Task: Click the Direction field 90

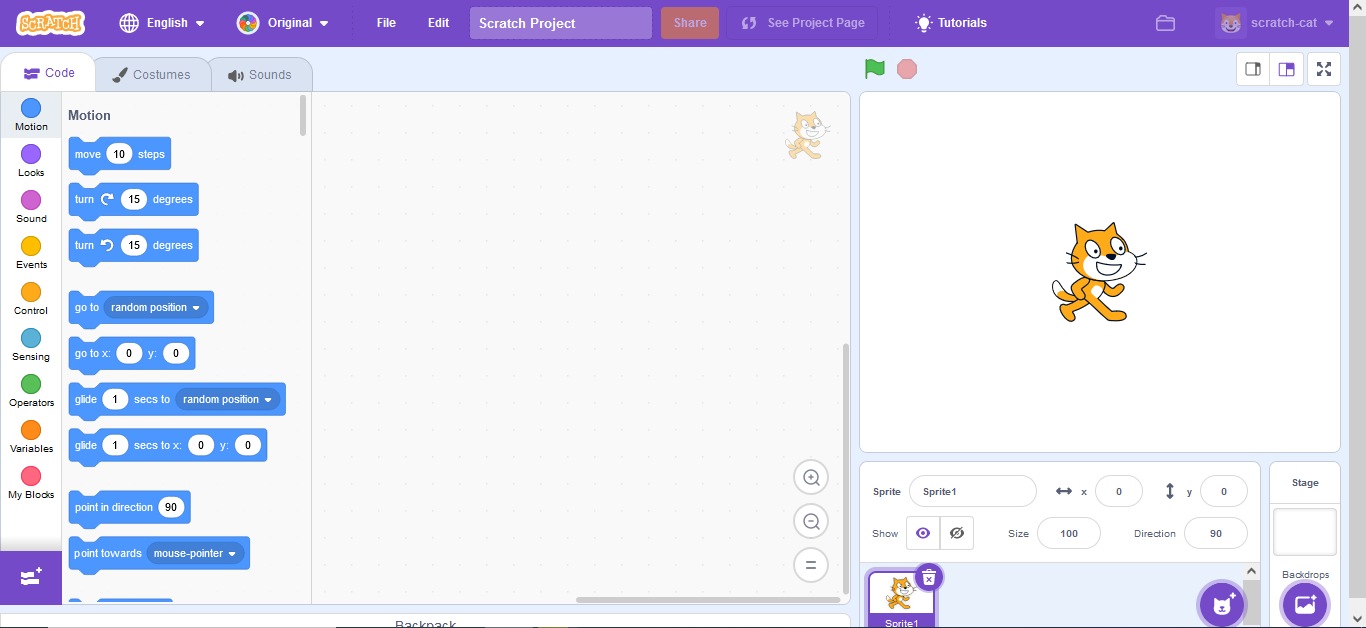Action: (1216, 533)
